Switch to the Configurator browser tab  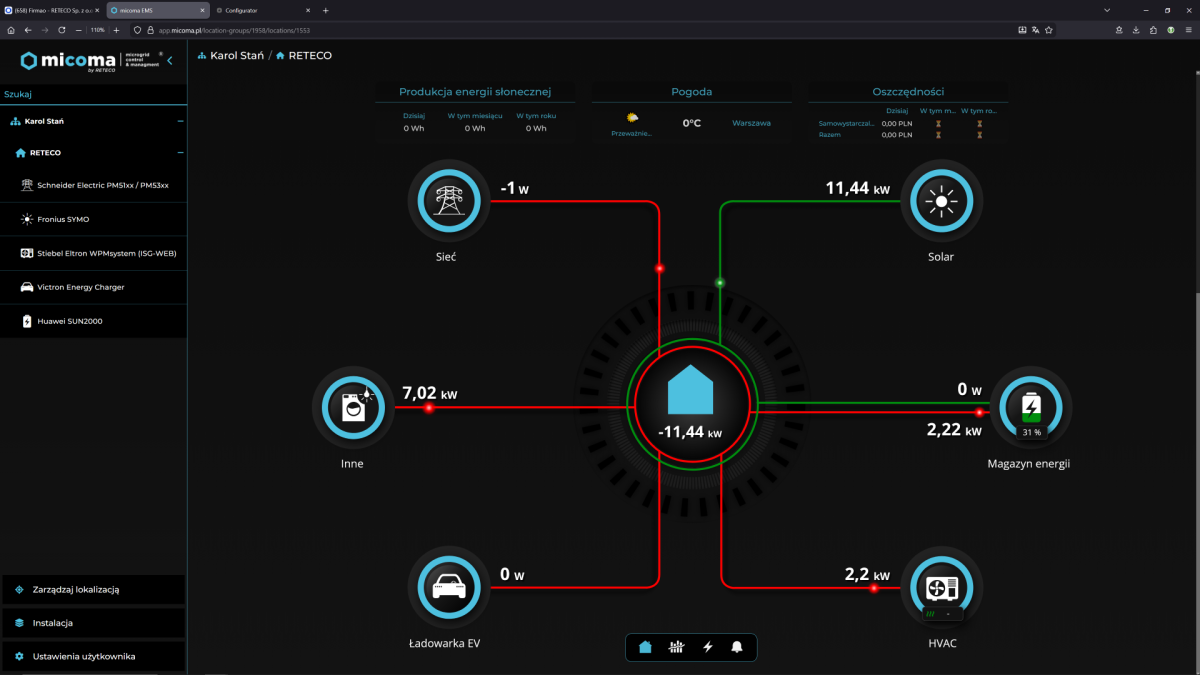pyautogui.click(x=242, y=10)
